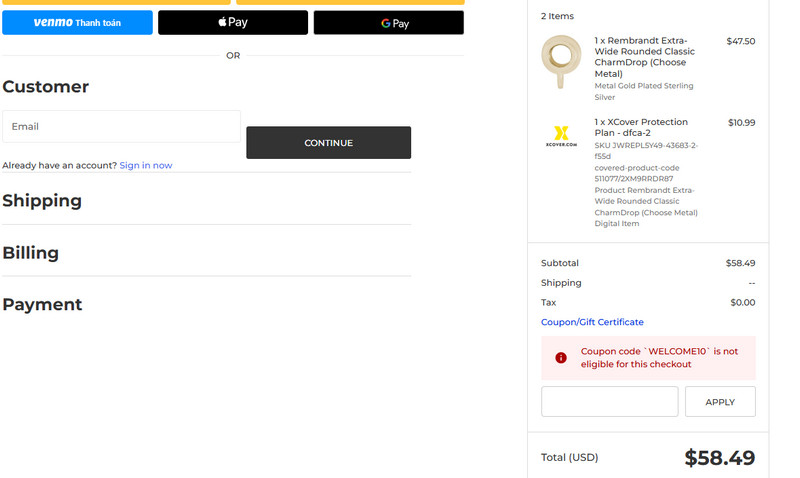Expand the Shipping section heading
Image resolution: width=800 pixels, height=478 pixels.
pyautogui.click(x=42, y=201)
